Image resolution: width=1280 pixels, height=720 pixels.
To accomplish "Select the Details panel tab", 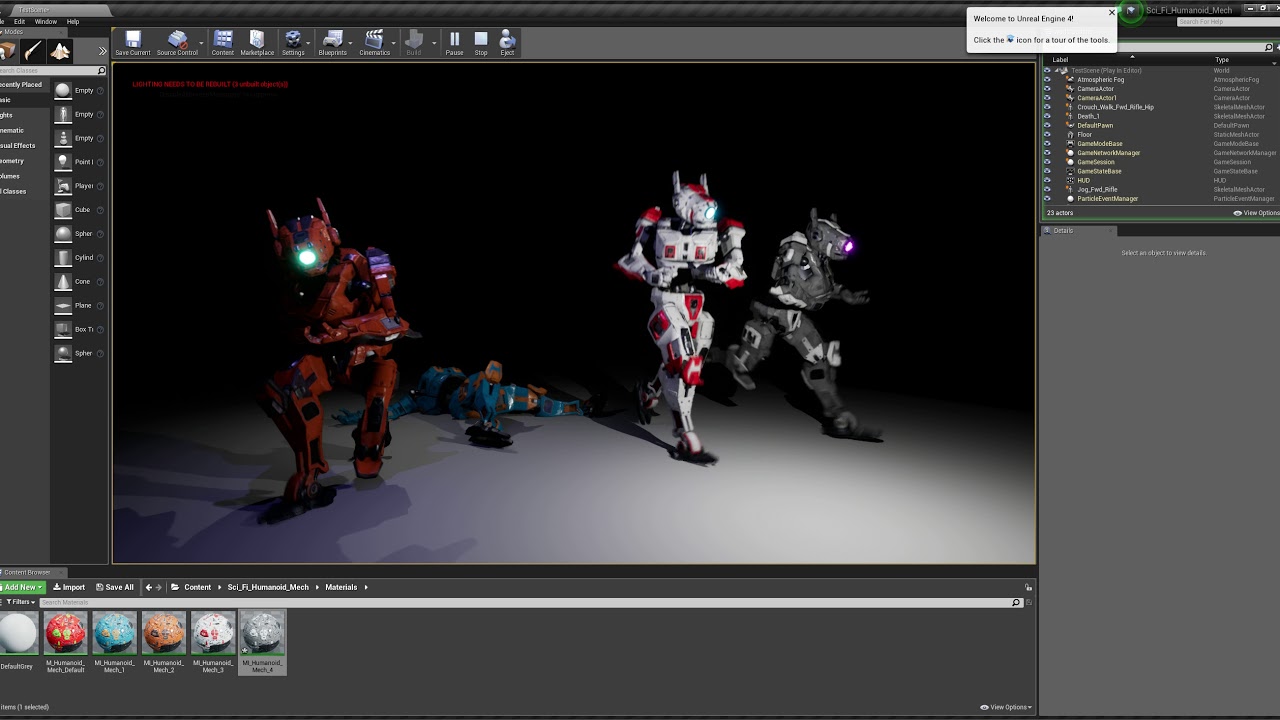I will [x=1063, y=230].
